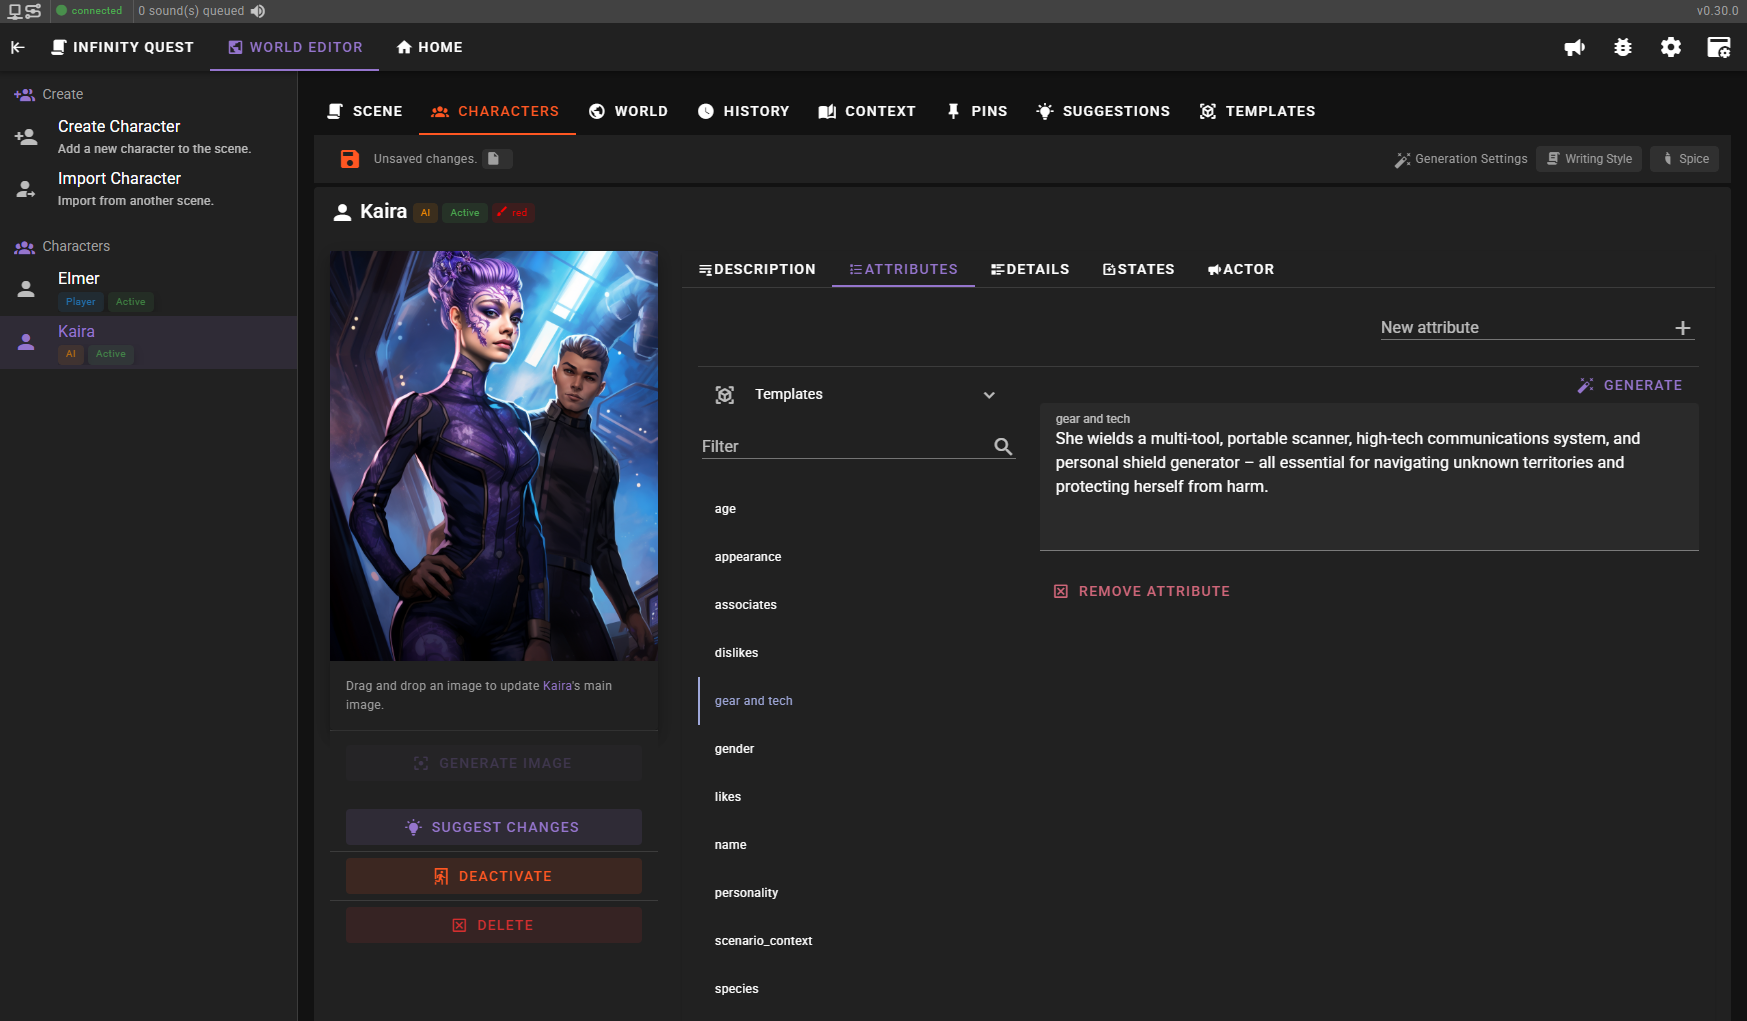This screenshot has width=1747, height=1021.
Task: Open the Writing Style dropdown
Action: 1589,158
